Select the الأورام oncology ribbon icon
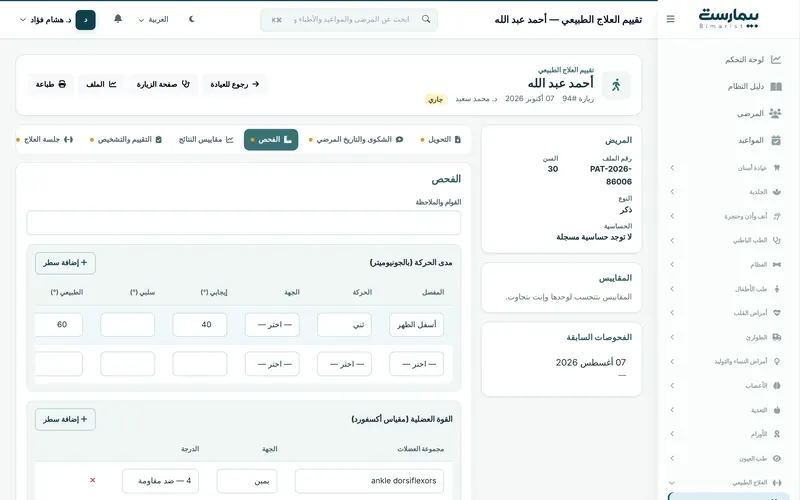Viewport: 800px width, 500px height. pos(777,434)
